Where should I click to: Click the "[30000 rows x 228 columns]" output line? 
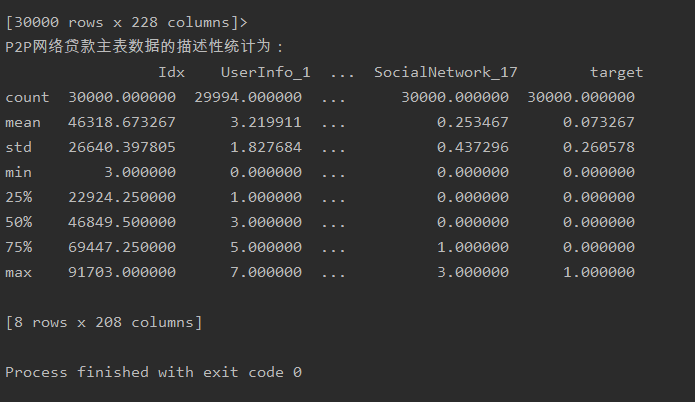click(126, 21)
